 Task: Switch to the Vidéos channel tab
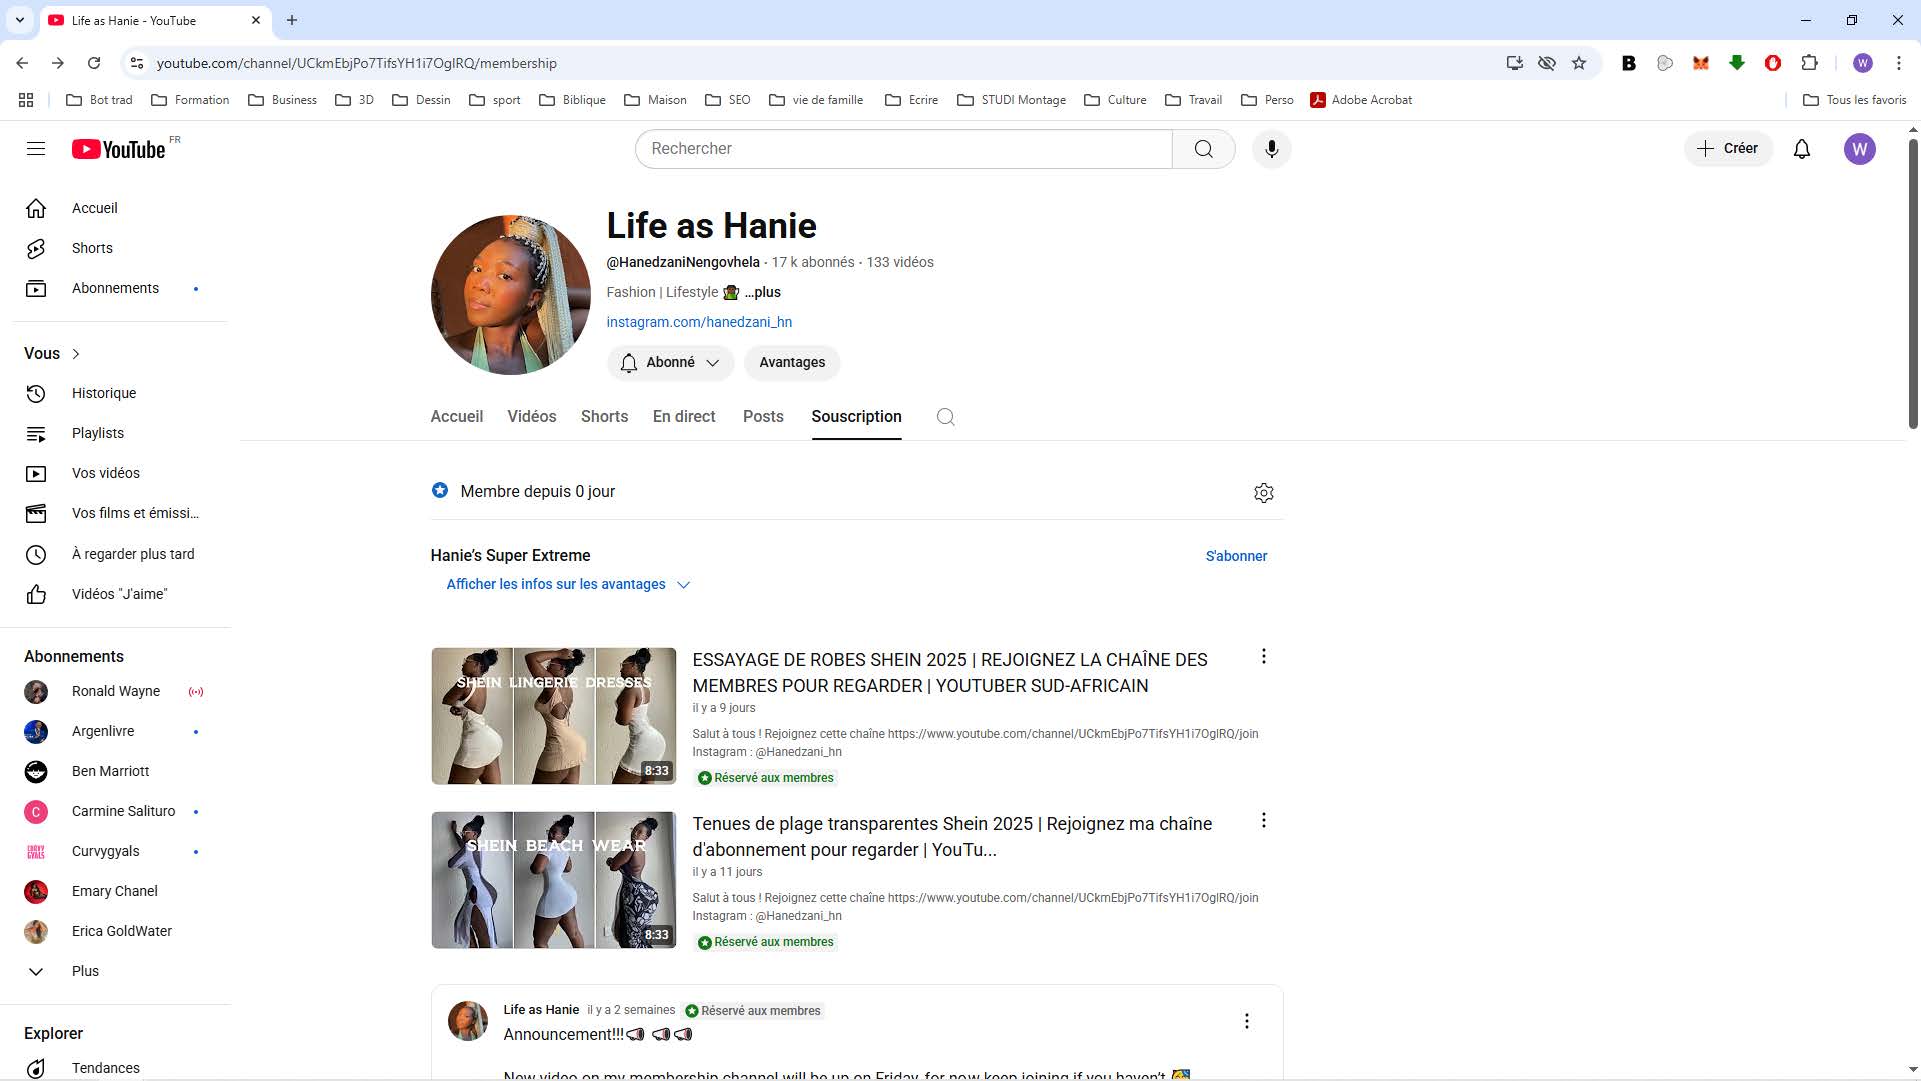tap(531, 417)
